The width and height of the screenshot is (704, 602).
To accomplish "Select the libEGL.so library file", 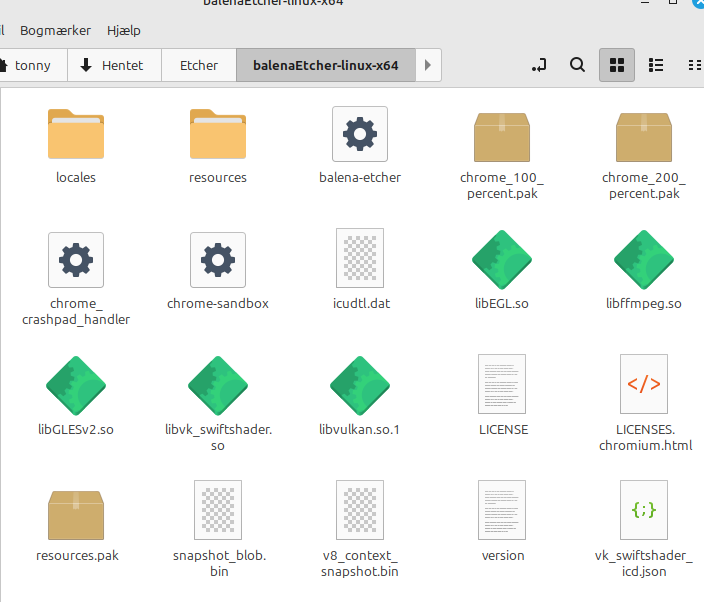I will (x=502, y=260).
